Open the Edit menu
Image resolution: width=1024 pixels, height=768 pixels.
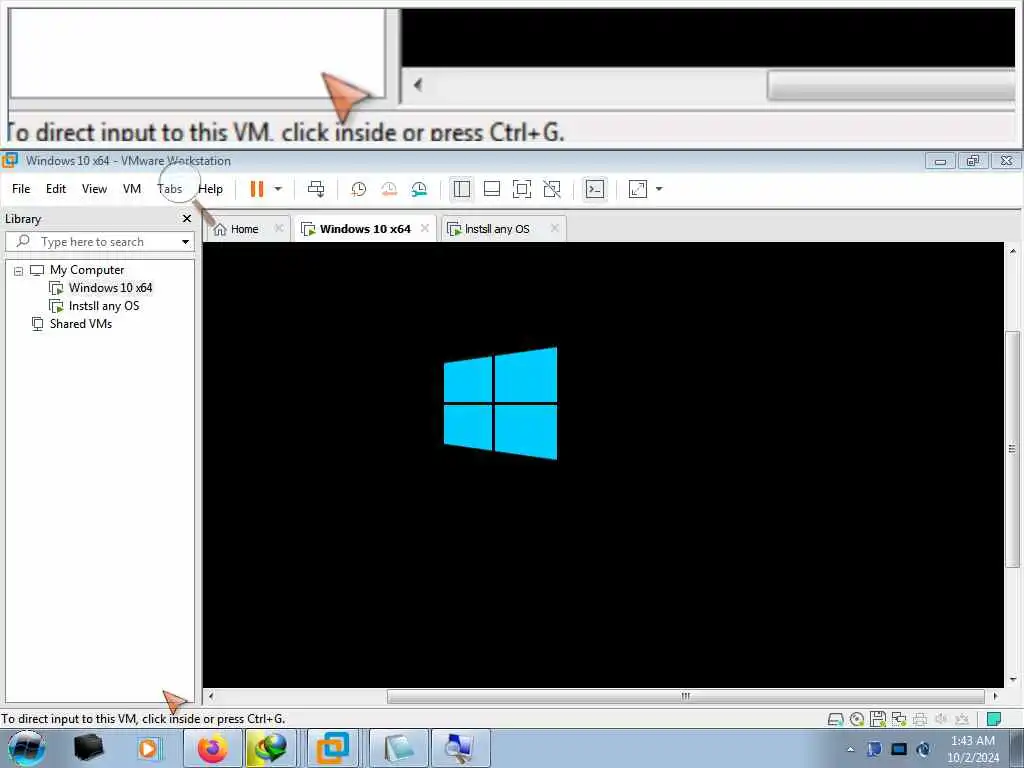(56, 189)
